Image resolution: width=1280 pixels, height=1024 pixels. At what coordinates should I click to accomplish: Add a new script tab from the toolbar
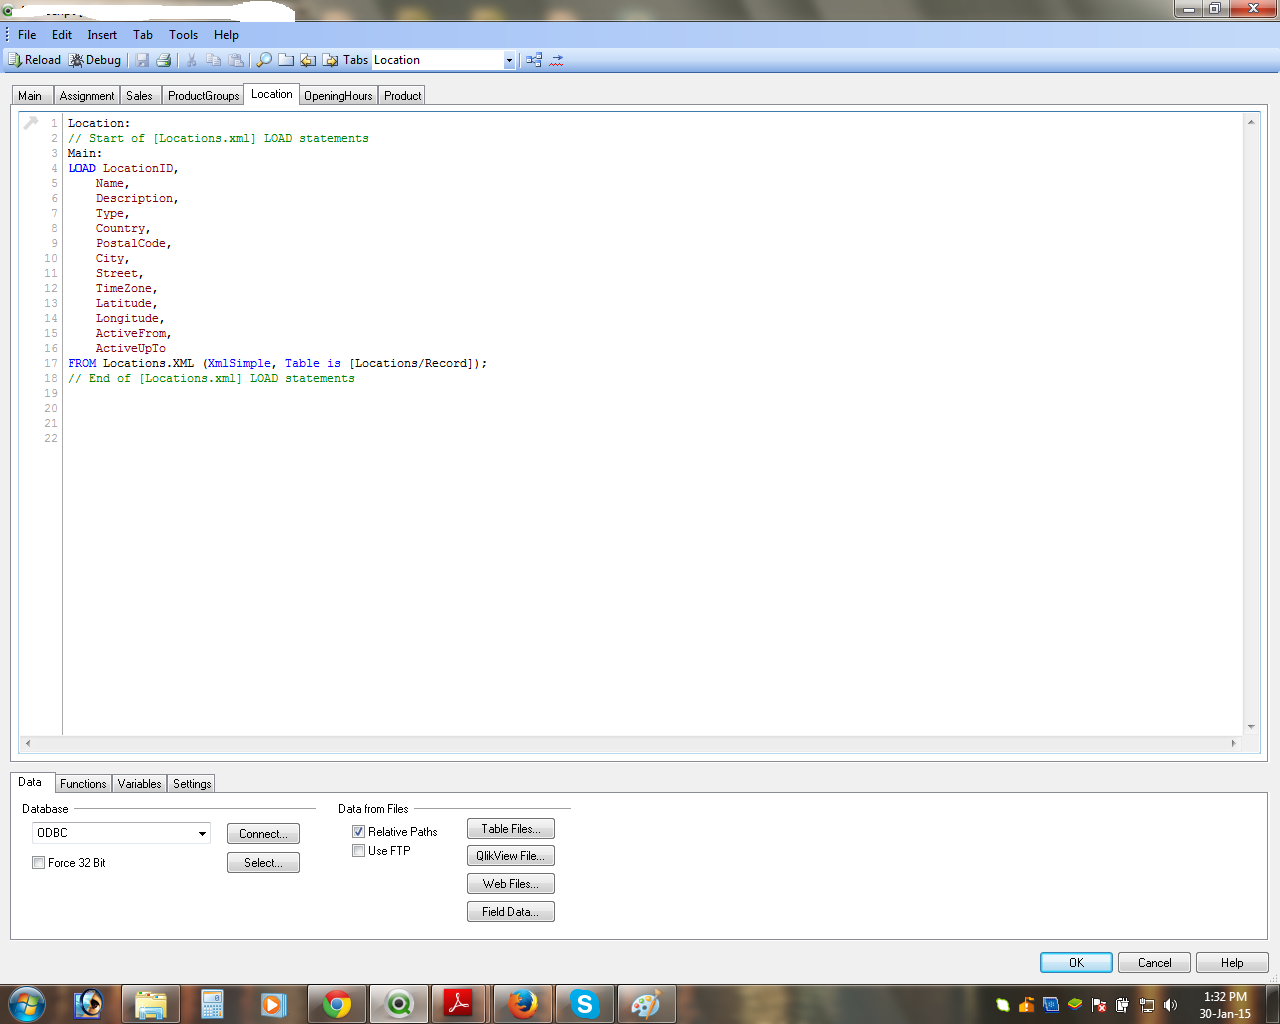tap(286, 60)
